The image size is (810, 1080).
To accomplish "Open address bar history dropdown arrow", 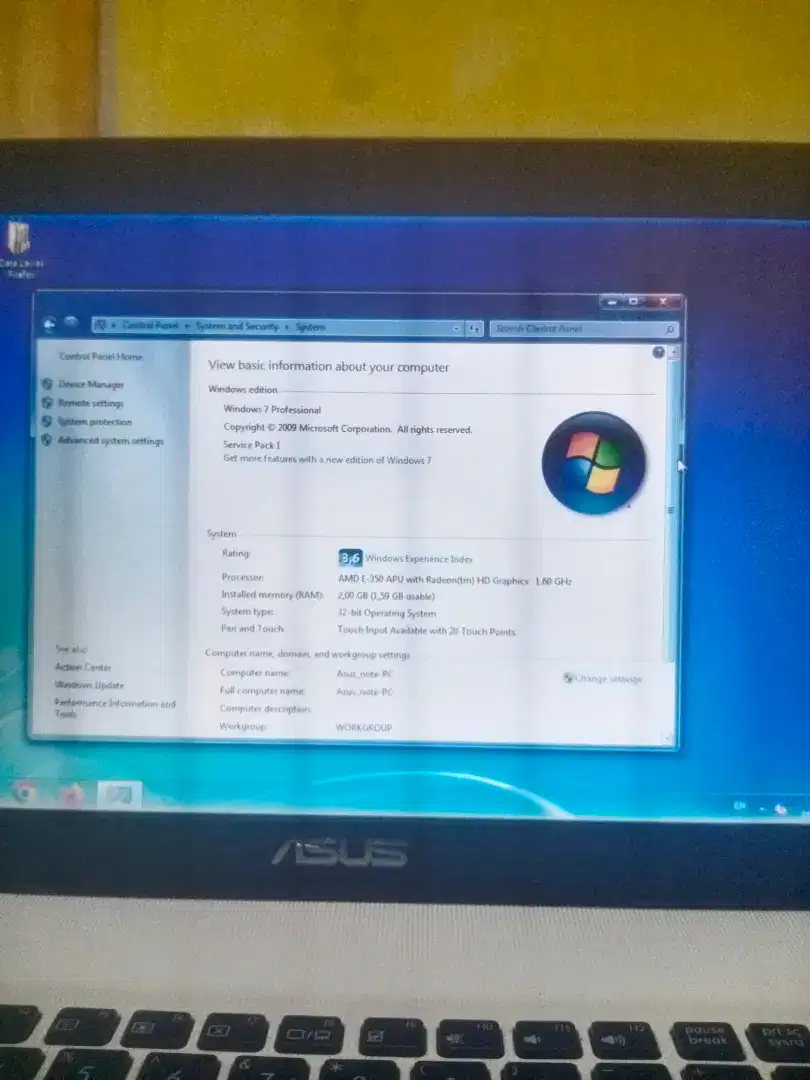I will click(x=457, y=329).
